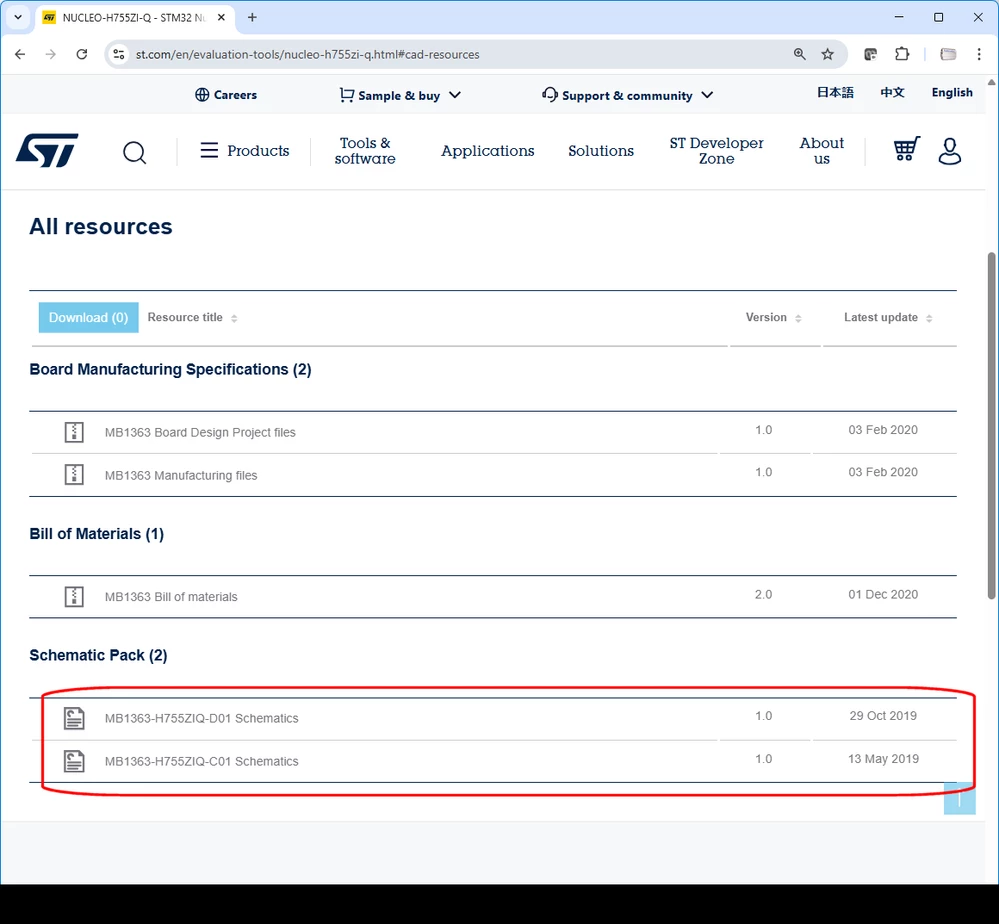Viewport: 999px width, 924px height.
Task: Click the zip icon for MB1363 Manufacturing files
Action: click(74, 475)
